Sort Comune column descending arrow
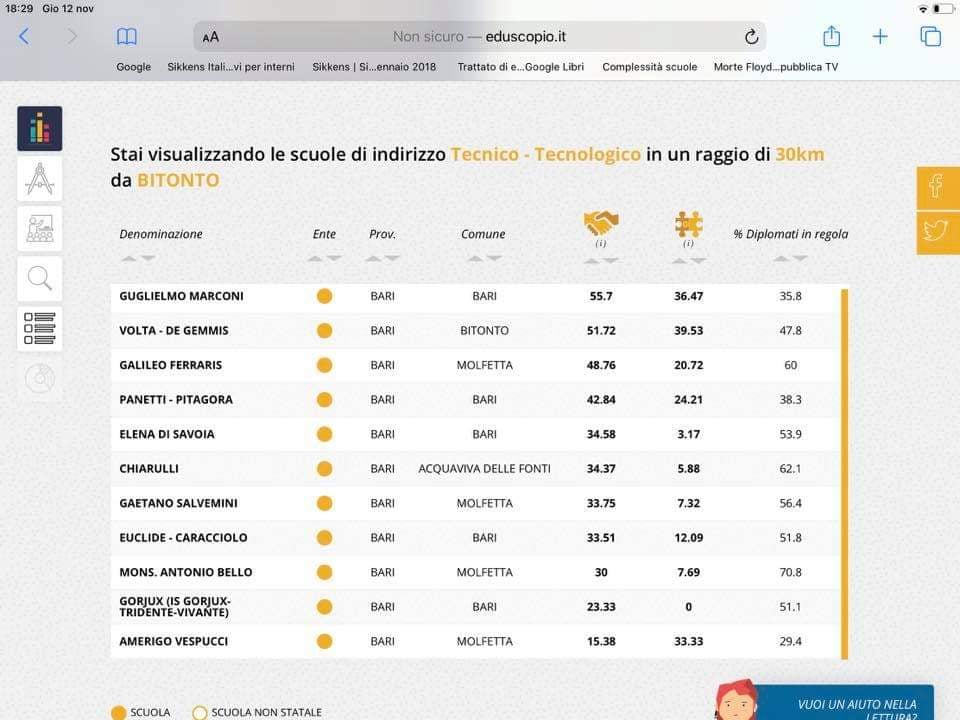This screenshot has height=720, width=960. point(493,258)
